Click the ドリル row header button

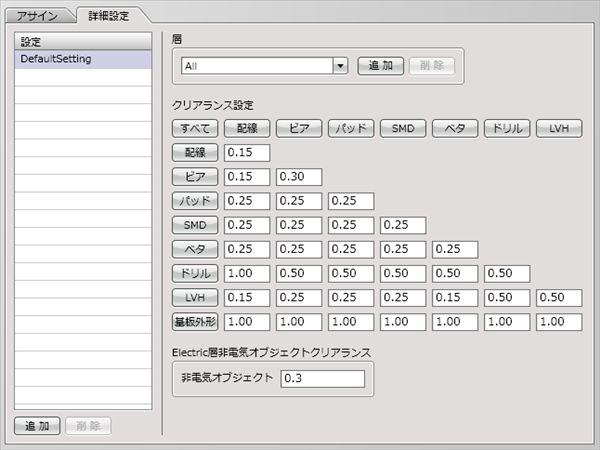[x=195, y=273]
